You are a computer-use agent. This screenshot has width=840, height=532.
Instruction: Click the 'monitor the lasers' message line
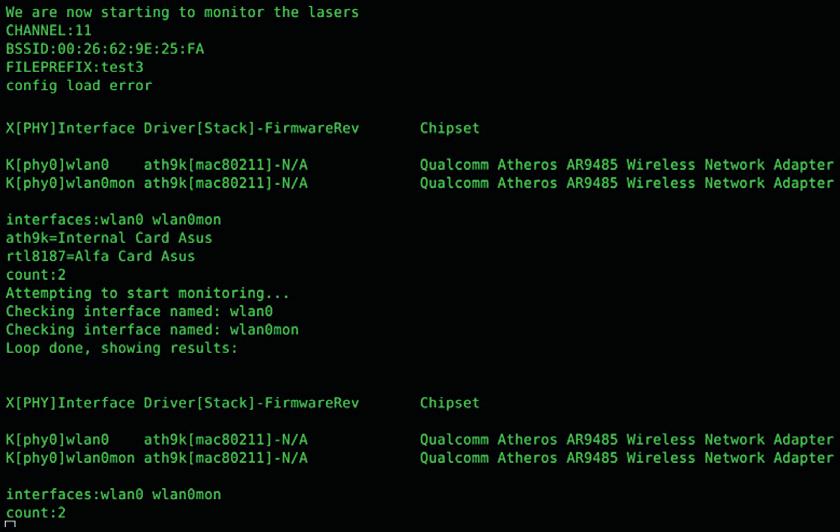coord(182,12)
